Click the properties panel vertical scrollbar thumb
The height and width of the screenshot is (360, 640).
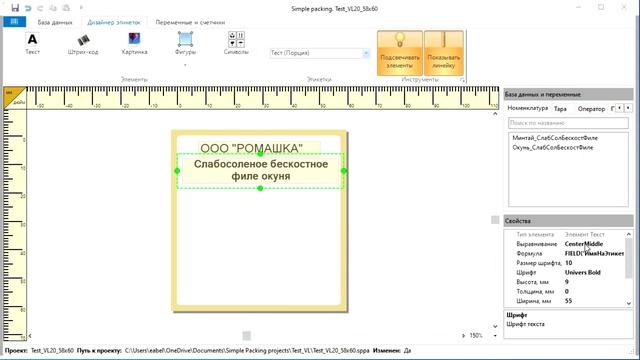[x=629, y=258]
